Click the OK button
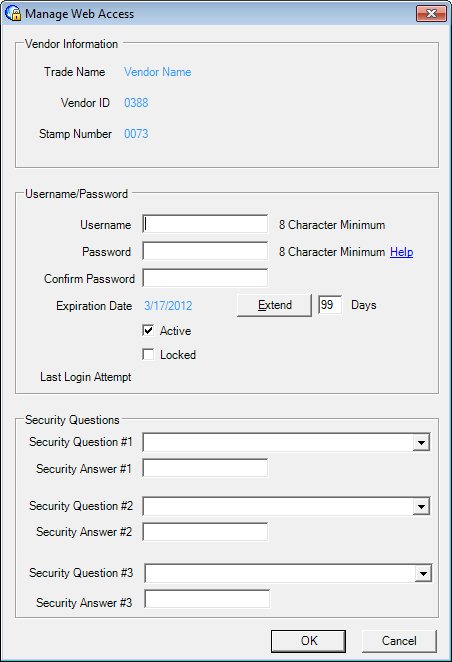The height and width of the screenshot is (662, 452). [309, 641]
